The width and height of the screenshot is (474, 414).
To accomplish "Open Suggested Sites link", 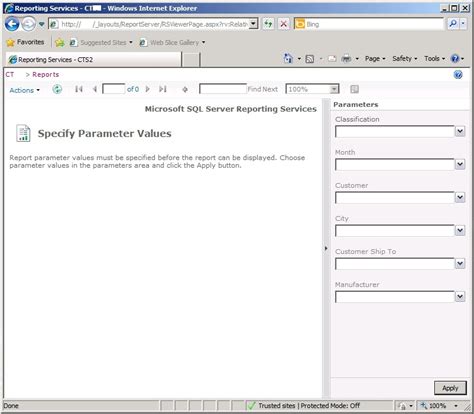I will [101, 43].
